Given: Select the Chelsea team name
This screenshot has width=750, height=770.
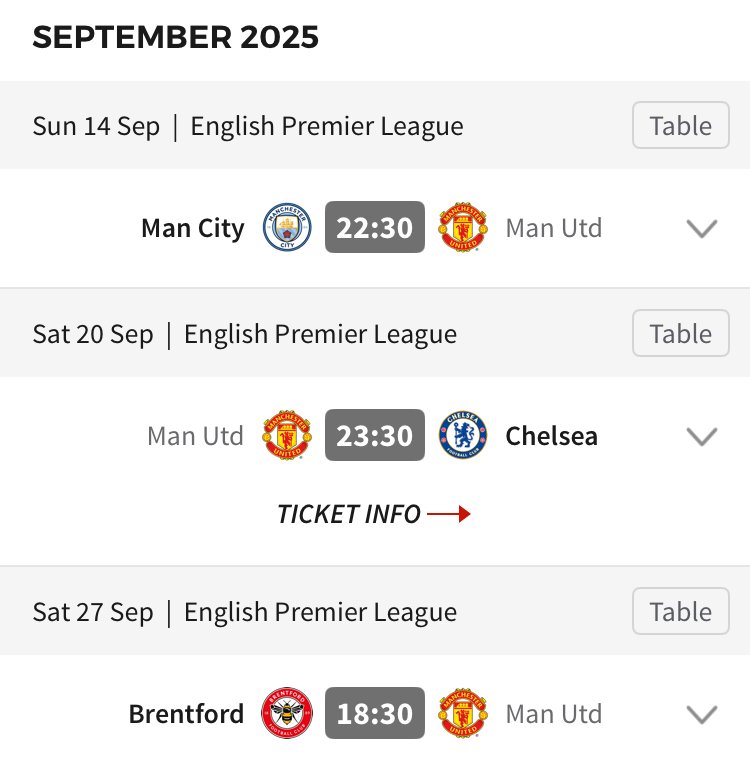Looking at the screenshot, I should point(552,436).
